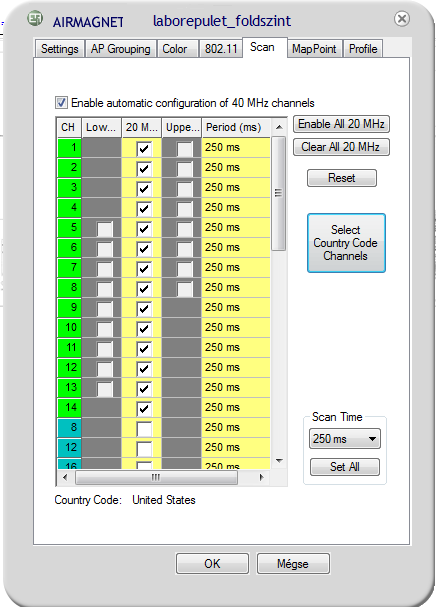The width and height of the screenshot is (436, 611).
Task: Click the vertical scrollbar thumb
Action: [x=279, y=193]
